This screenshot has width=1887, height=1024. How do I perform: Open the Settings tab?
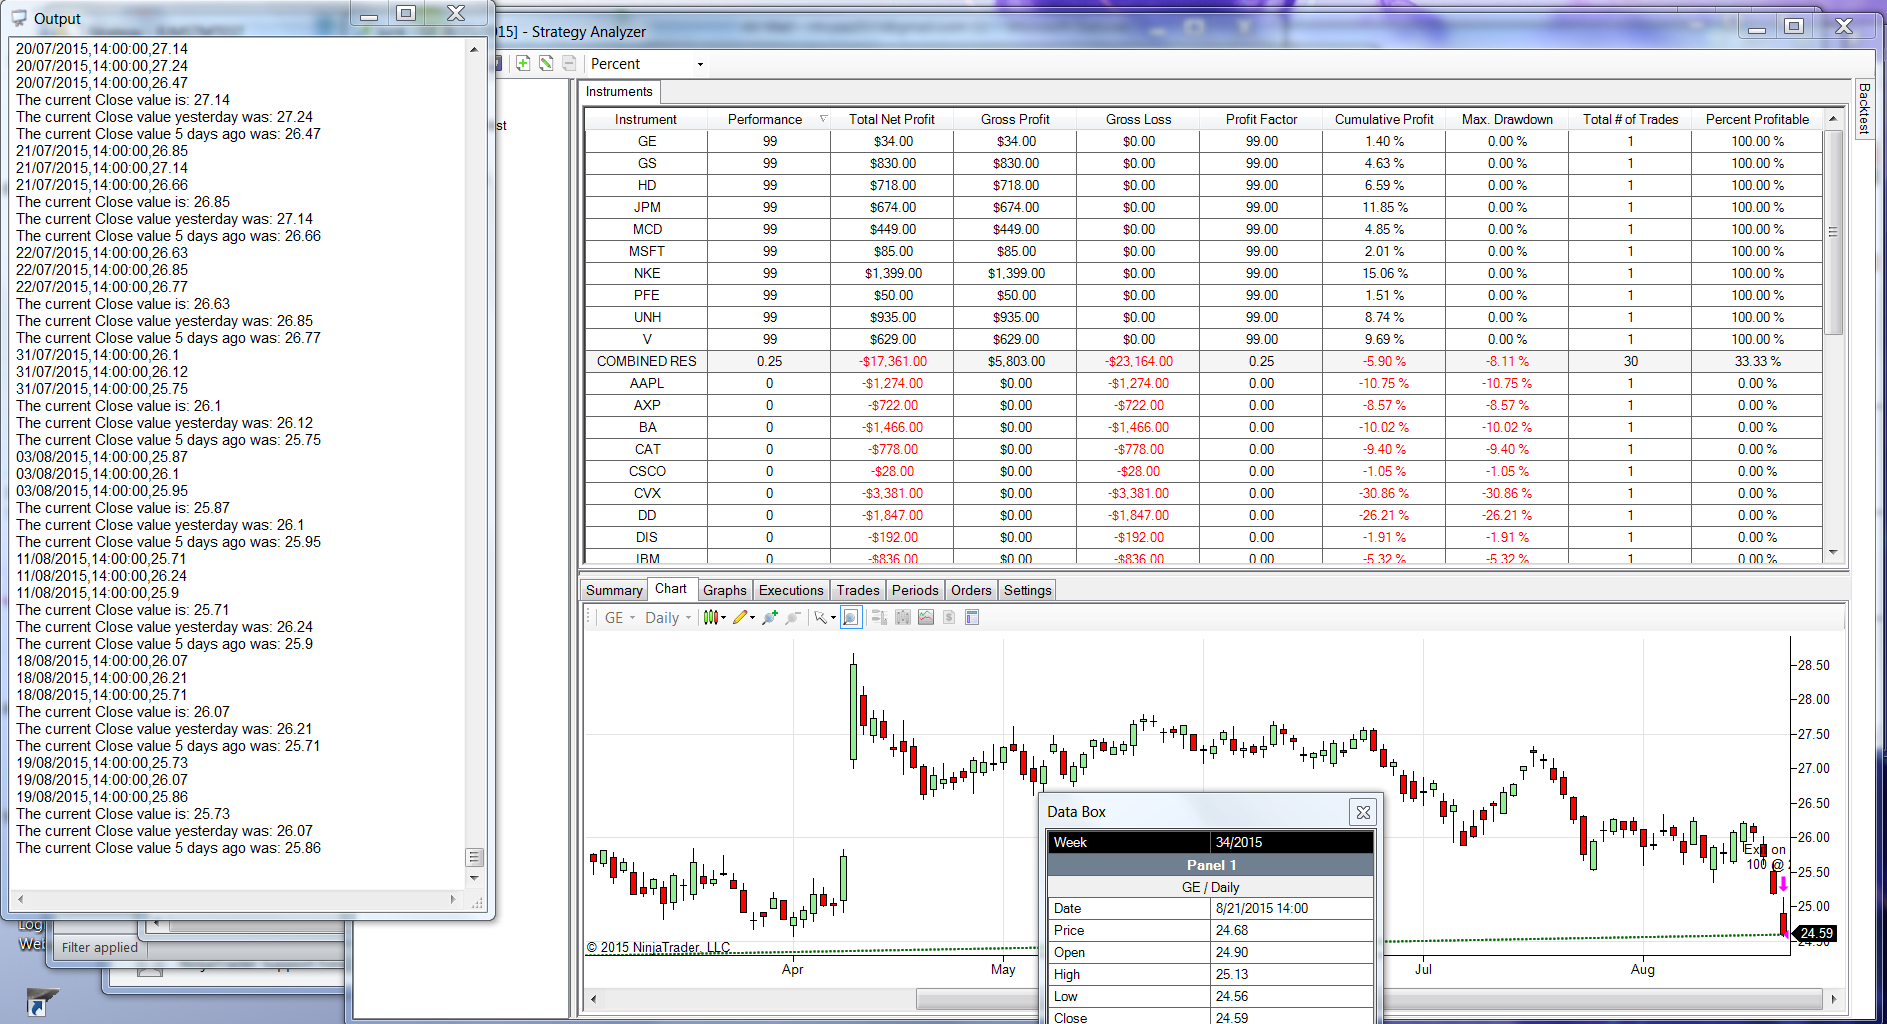pos(1028,590)
